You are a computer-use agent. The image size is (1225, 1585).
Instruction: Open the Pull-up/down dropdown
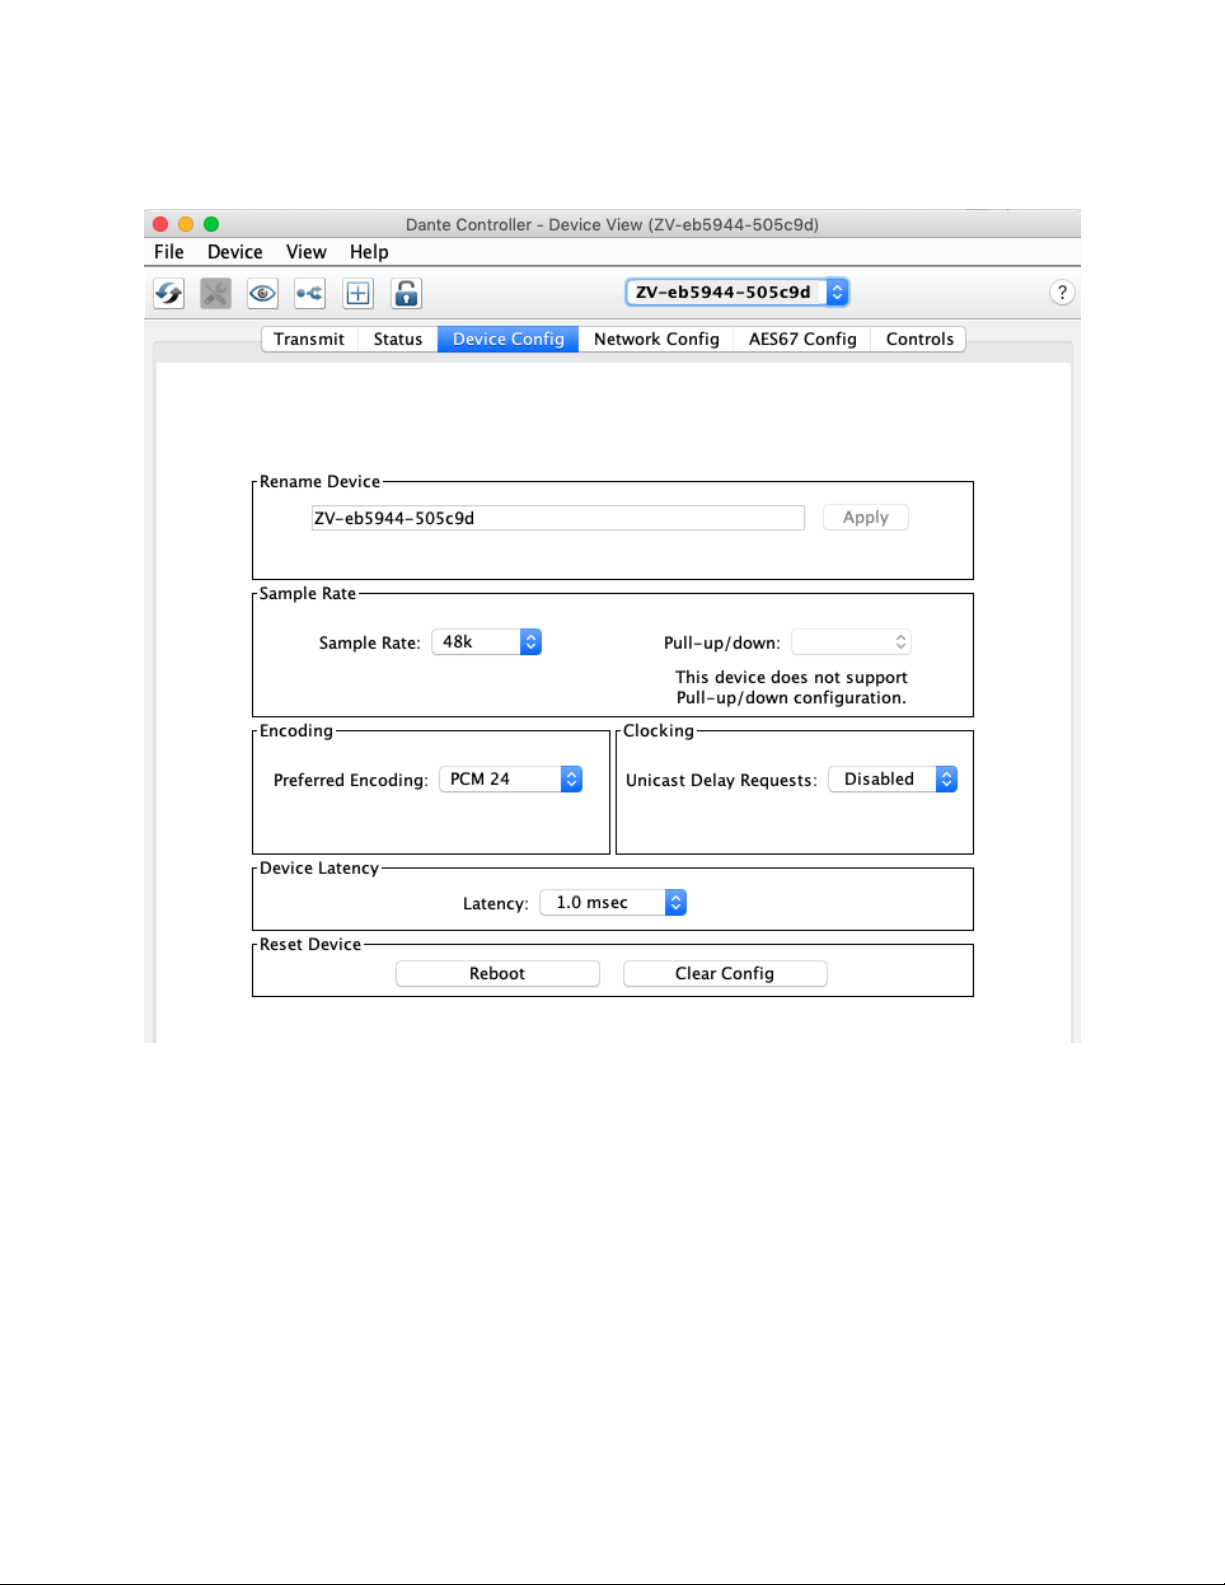(x=851, y=642)
